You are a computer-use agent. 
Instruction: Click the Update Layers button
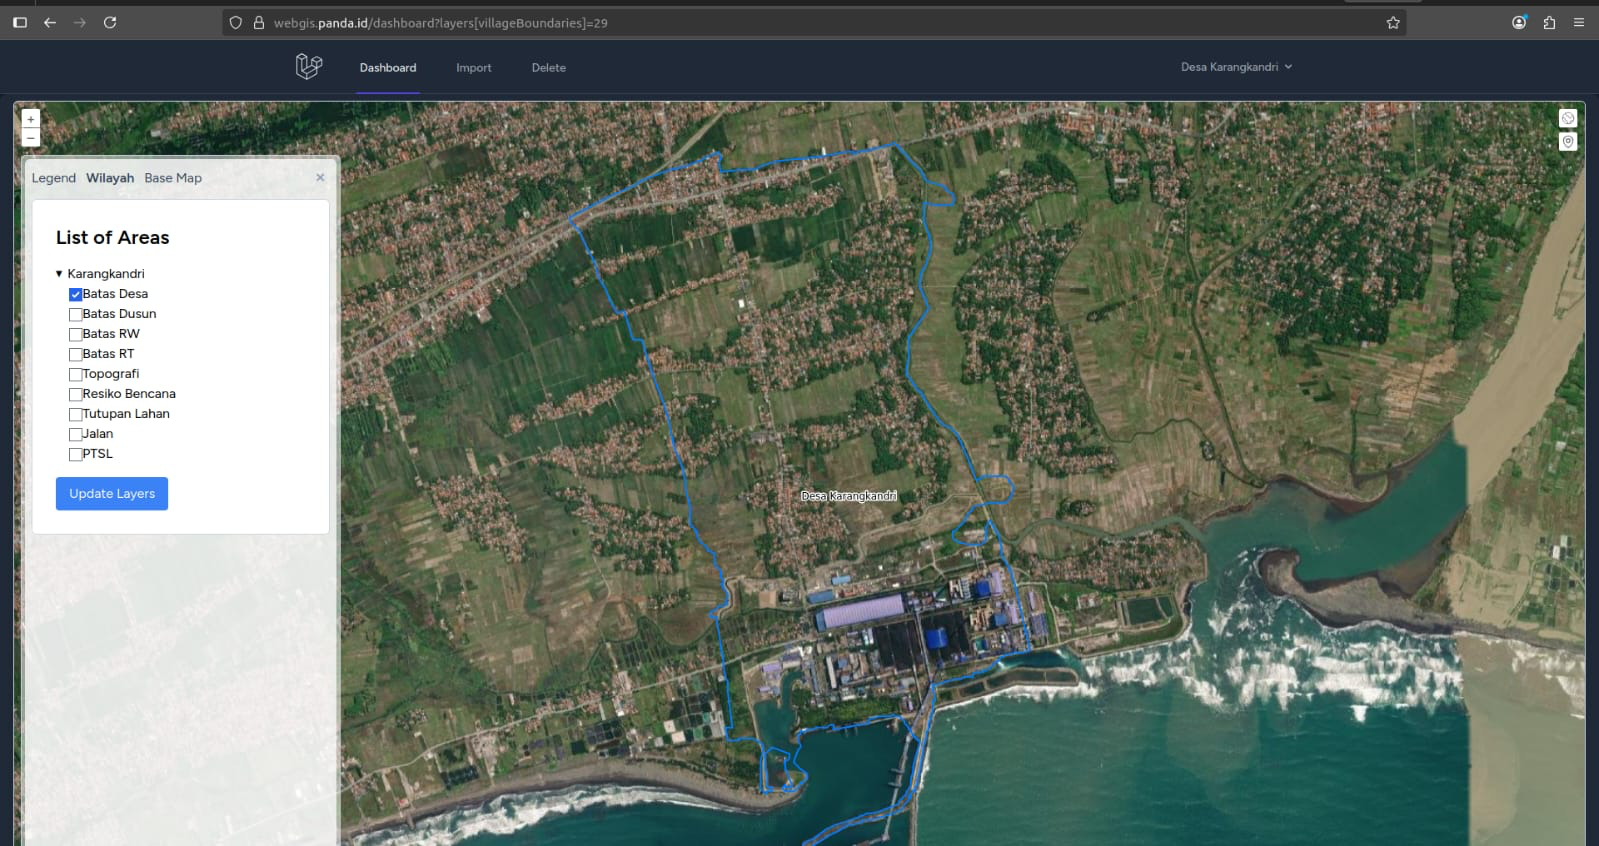[x=112, y=494]
